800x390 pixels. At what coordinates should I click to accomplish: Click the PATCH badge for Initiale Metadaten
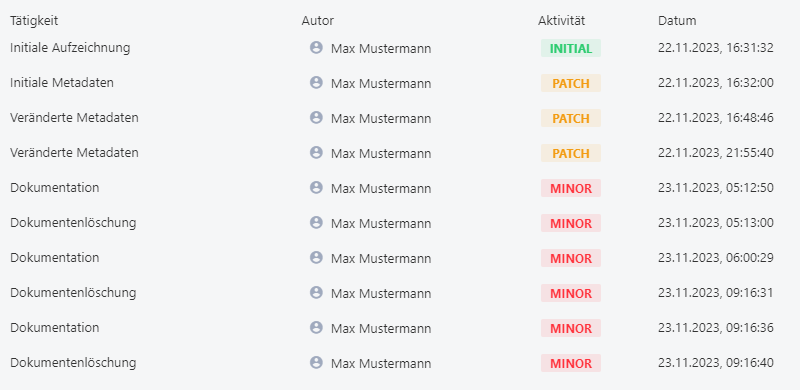point(571,83)
